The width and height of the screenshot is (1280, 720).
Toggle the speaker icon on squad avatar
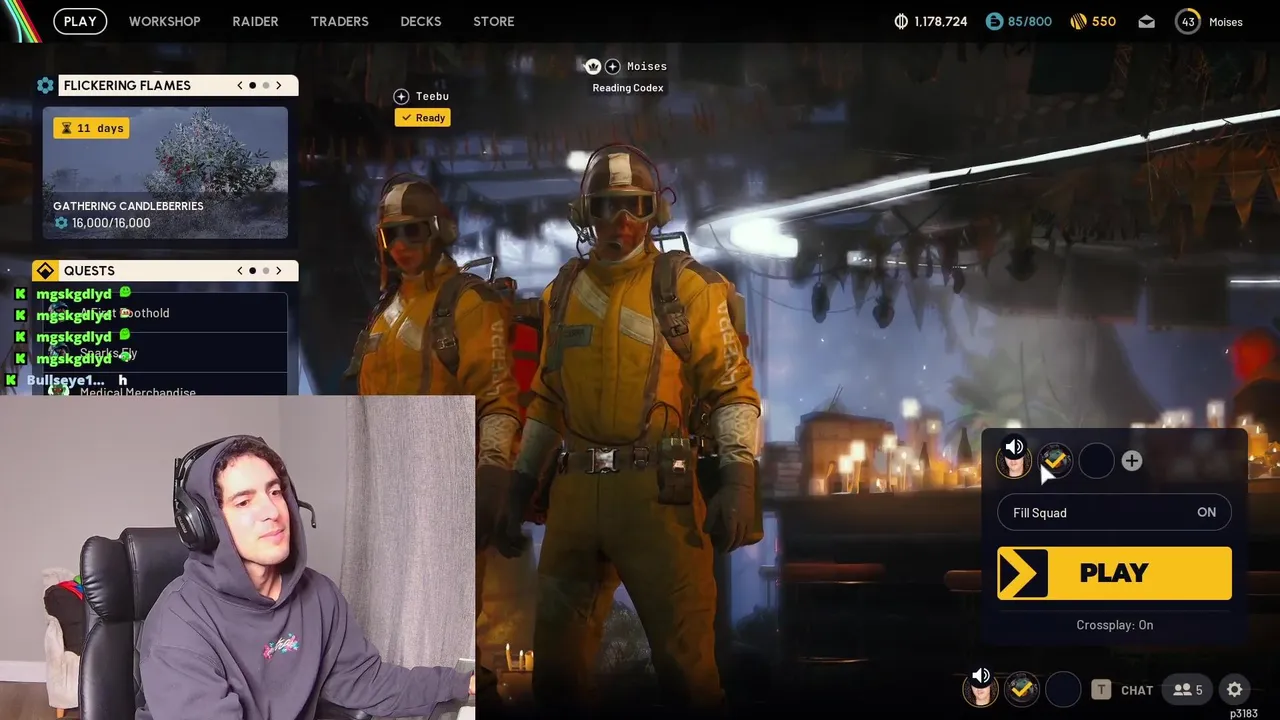(x=1014, y=447)
